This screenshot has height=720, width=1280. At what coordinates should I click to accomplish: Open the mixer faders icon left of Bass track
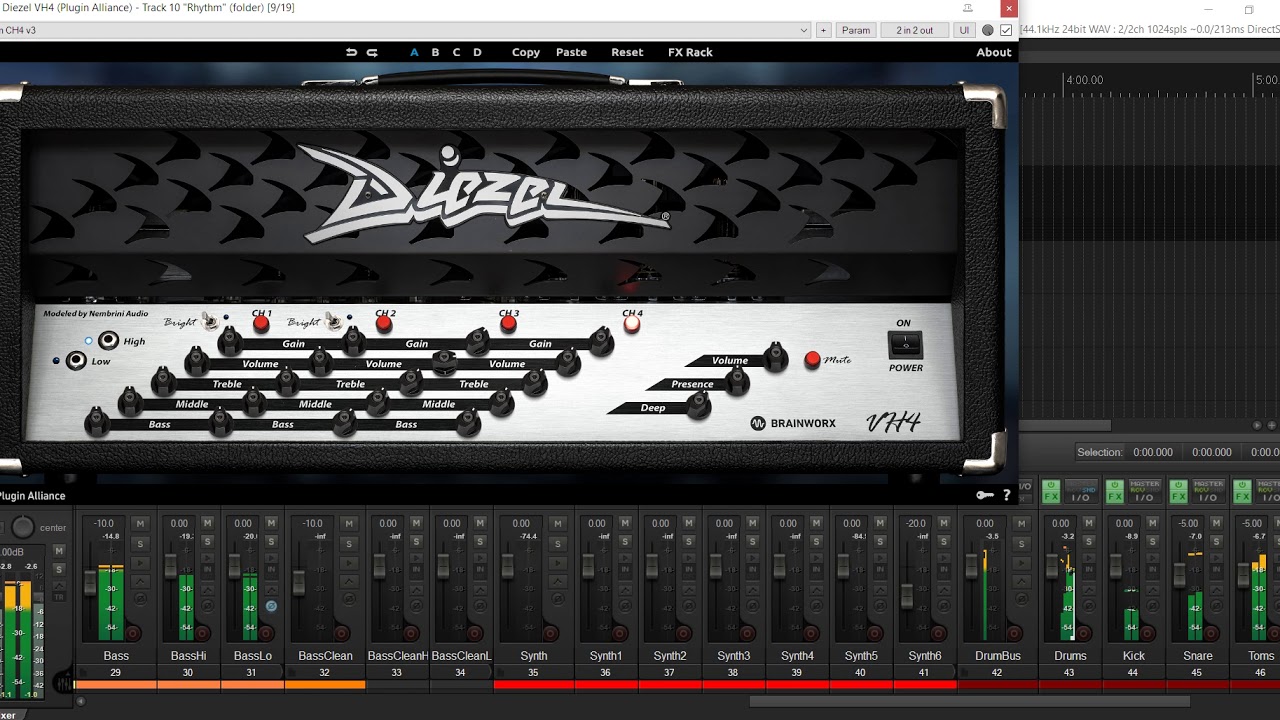(64, 683)
